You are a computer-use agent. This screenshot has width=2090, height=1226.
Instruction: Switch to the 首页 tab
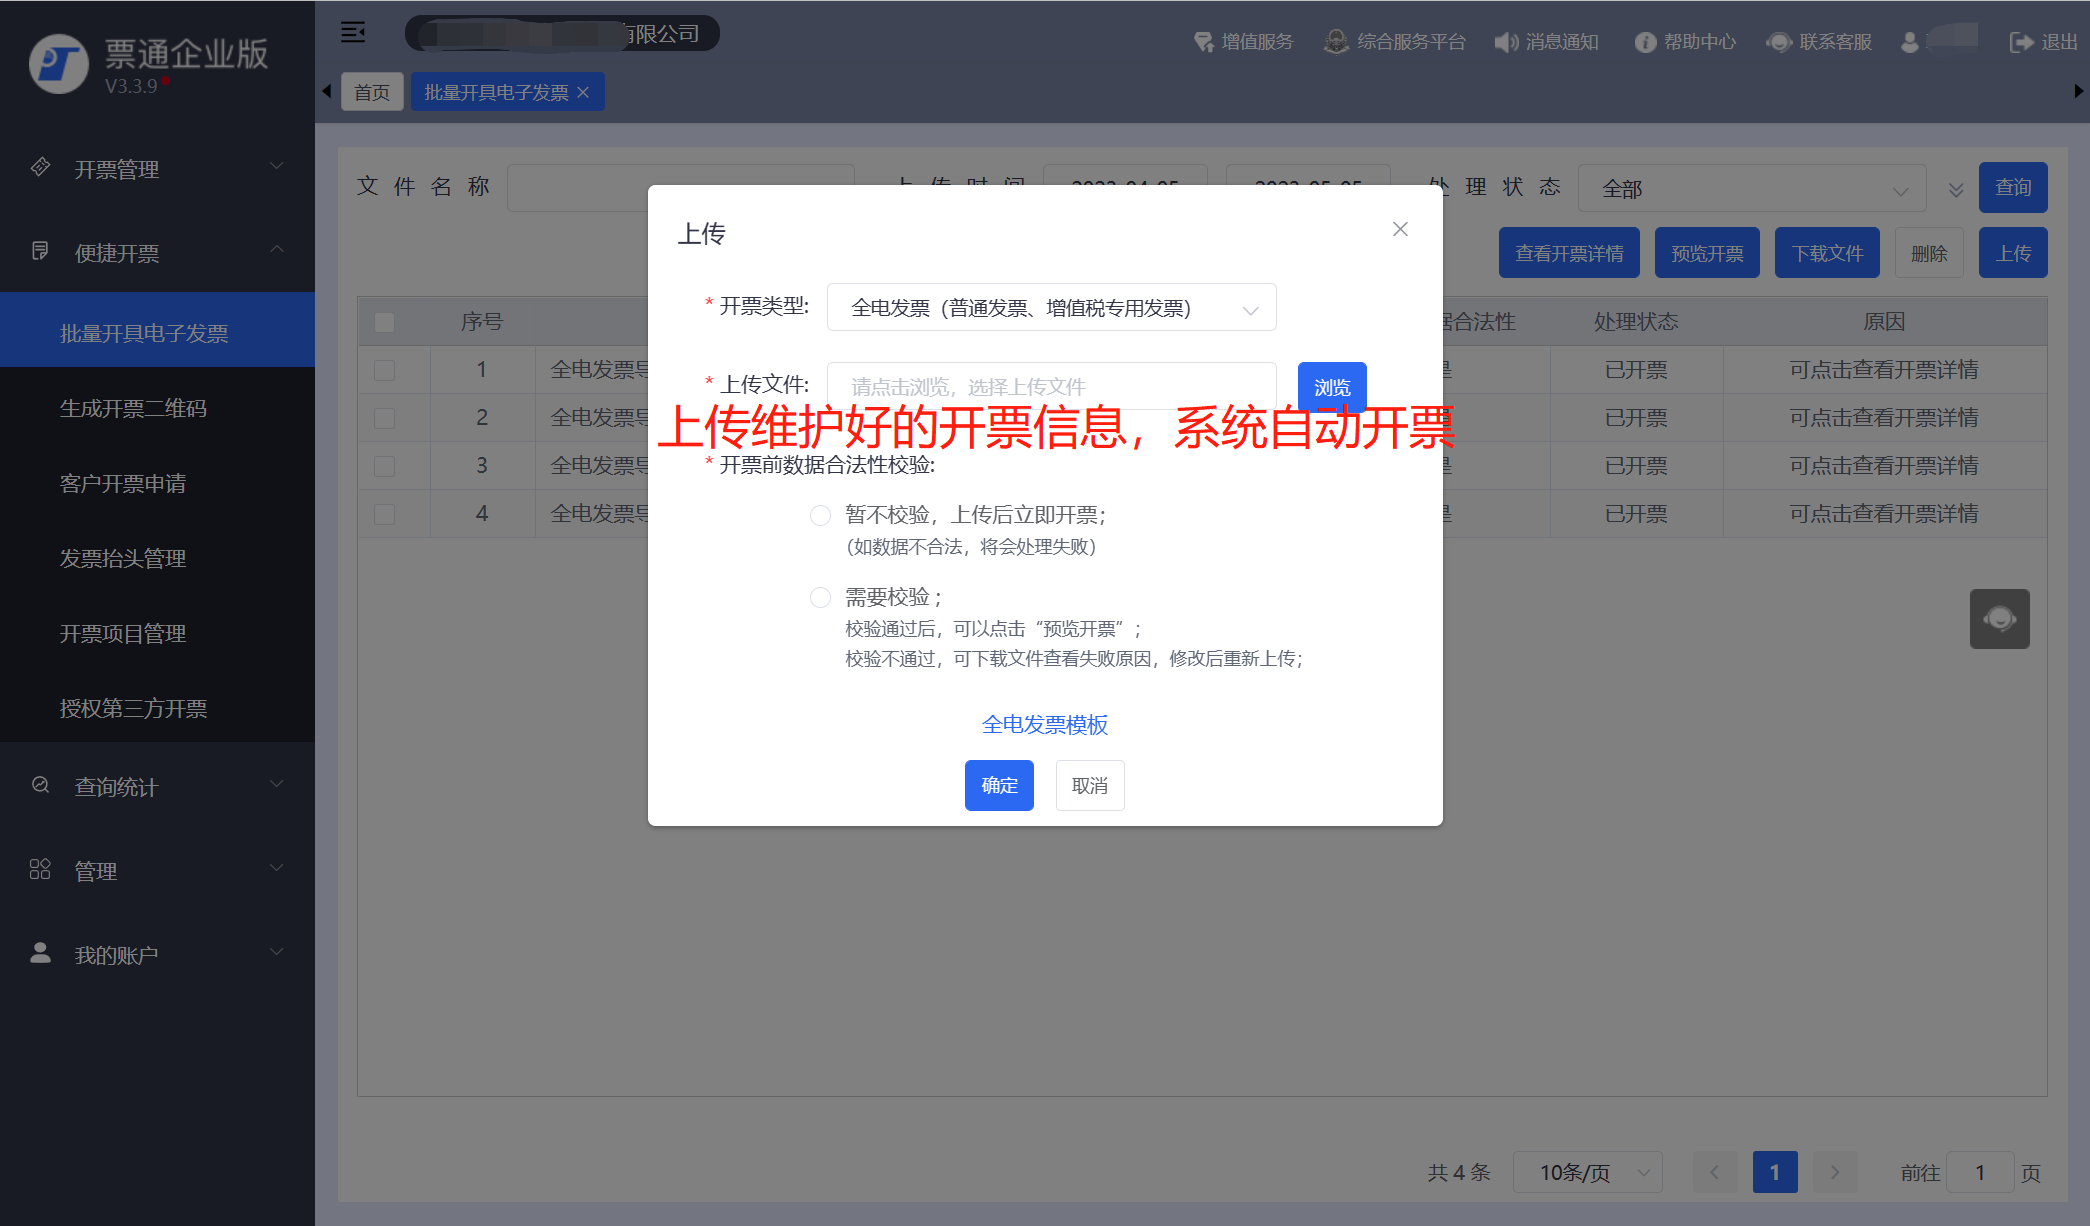[372, 92]
